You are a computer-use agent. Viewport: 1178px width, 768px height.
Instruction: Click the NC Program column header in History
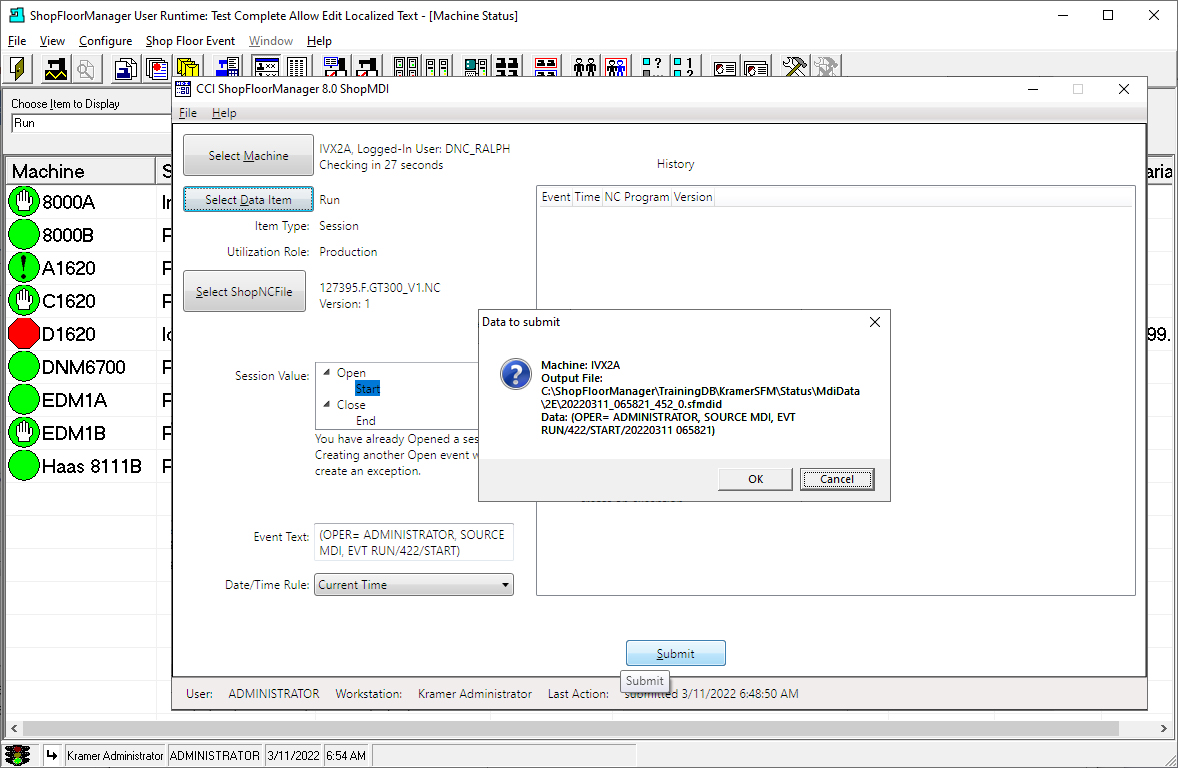(x=636, y=197)
